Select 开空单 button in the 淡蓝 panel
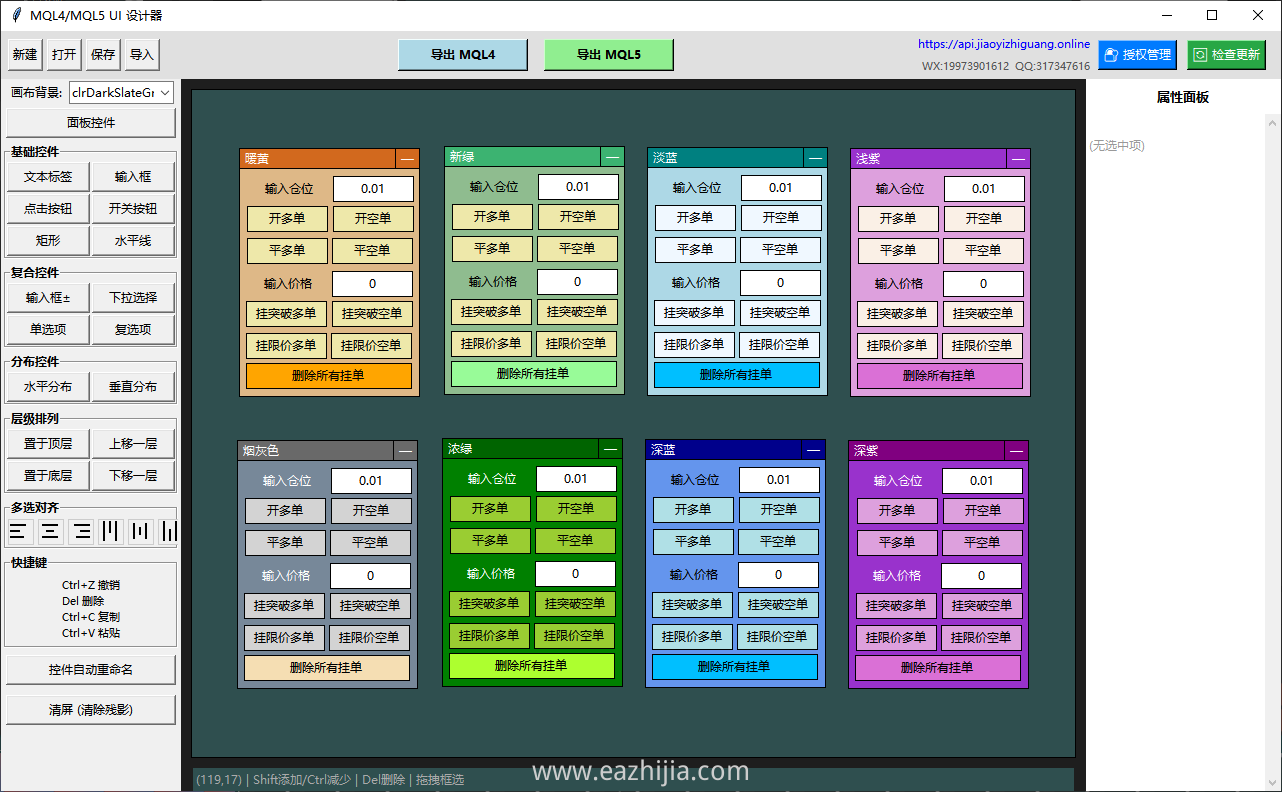This screenshot has width=1282, height=792. point(781,218)
